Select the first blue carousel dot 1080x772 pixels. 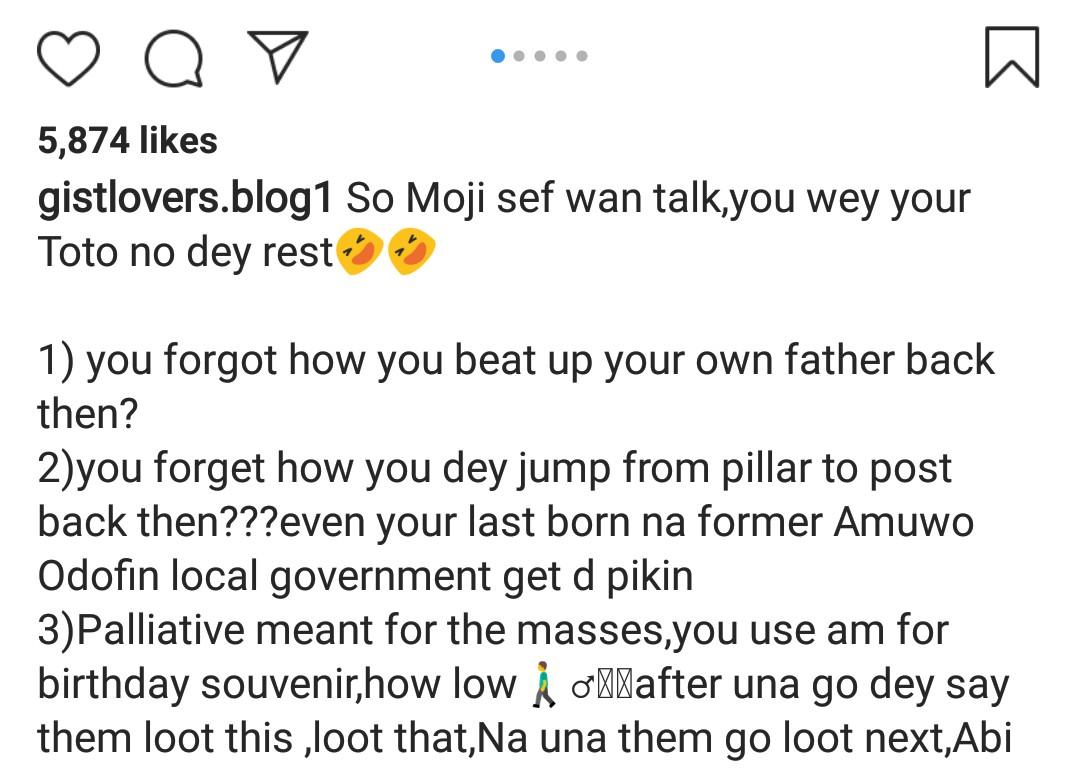(x=498, y=56)
